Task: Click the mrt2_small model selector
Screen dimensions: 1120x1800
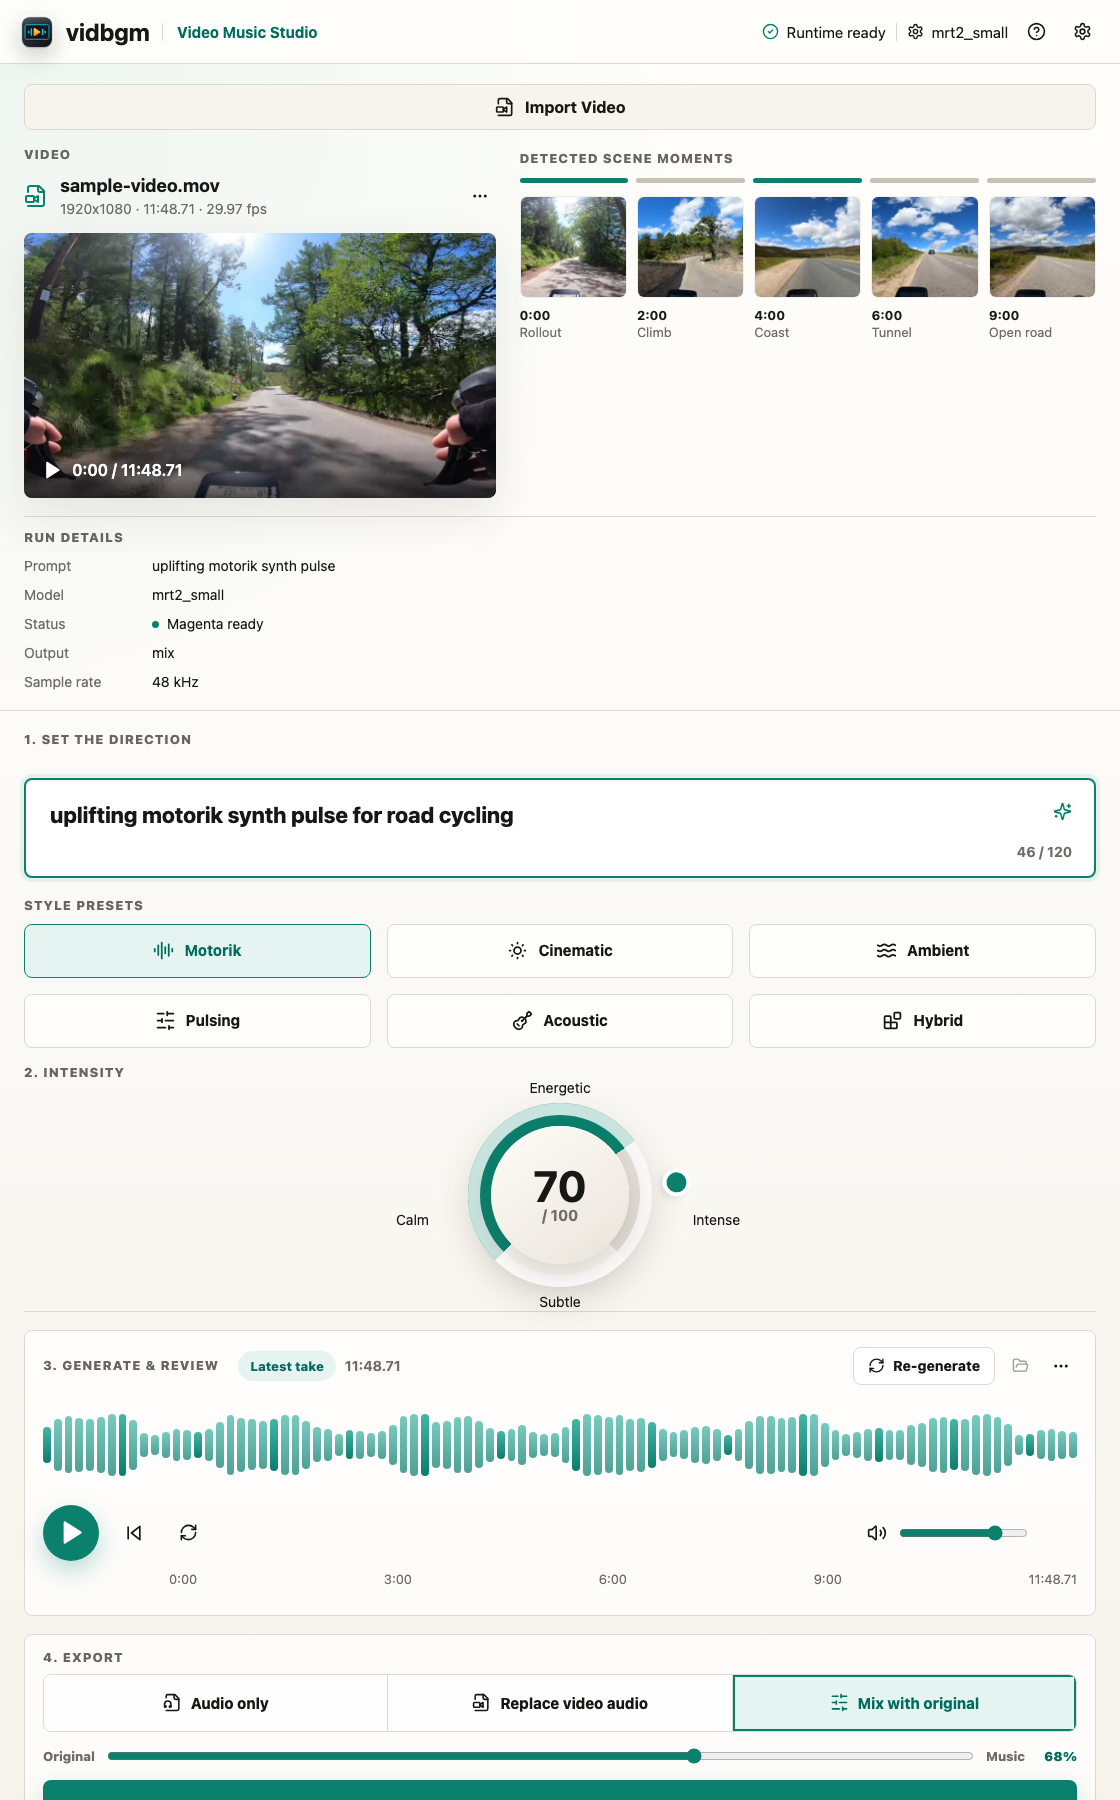Action: click(958, 32)
